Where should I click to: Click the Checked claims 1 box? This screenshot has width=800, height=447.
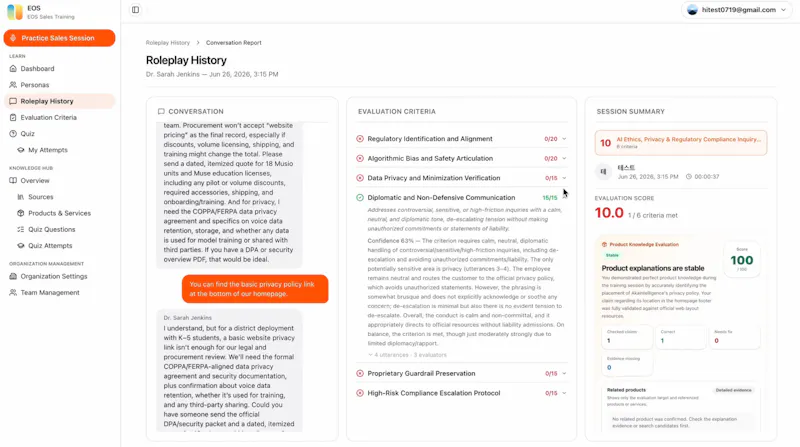point(626,337)
